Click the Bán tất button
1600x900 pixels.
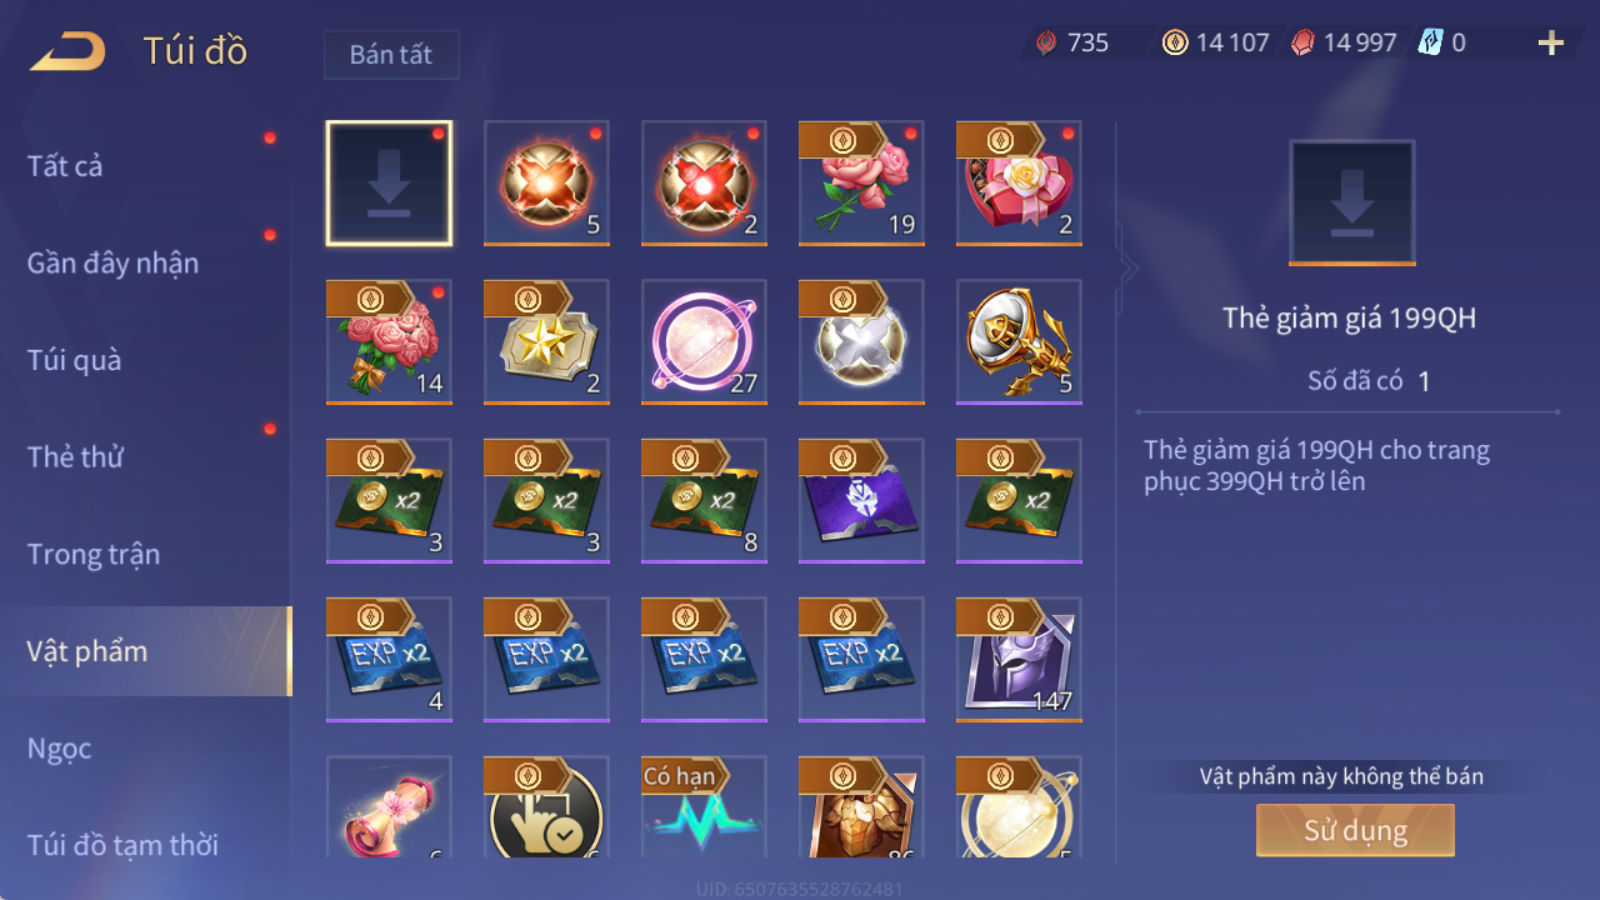(x=391, y=54)
